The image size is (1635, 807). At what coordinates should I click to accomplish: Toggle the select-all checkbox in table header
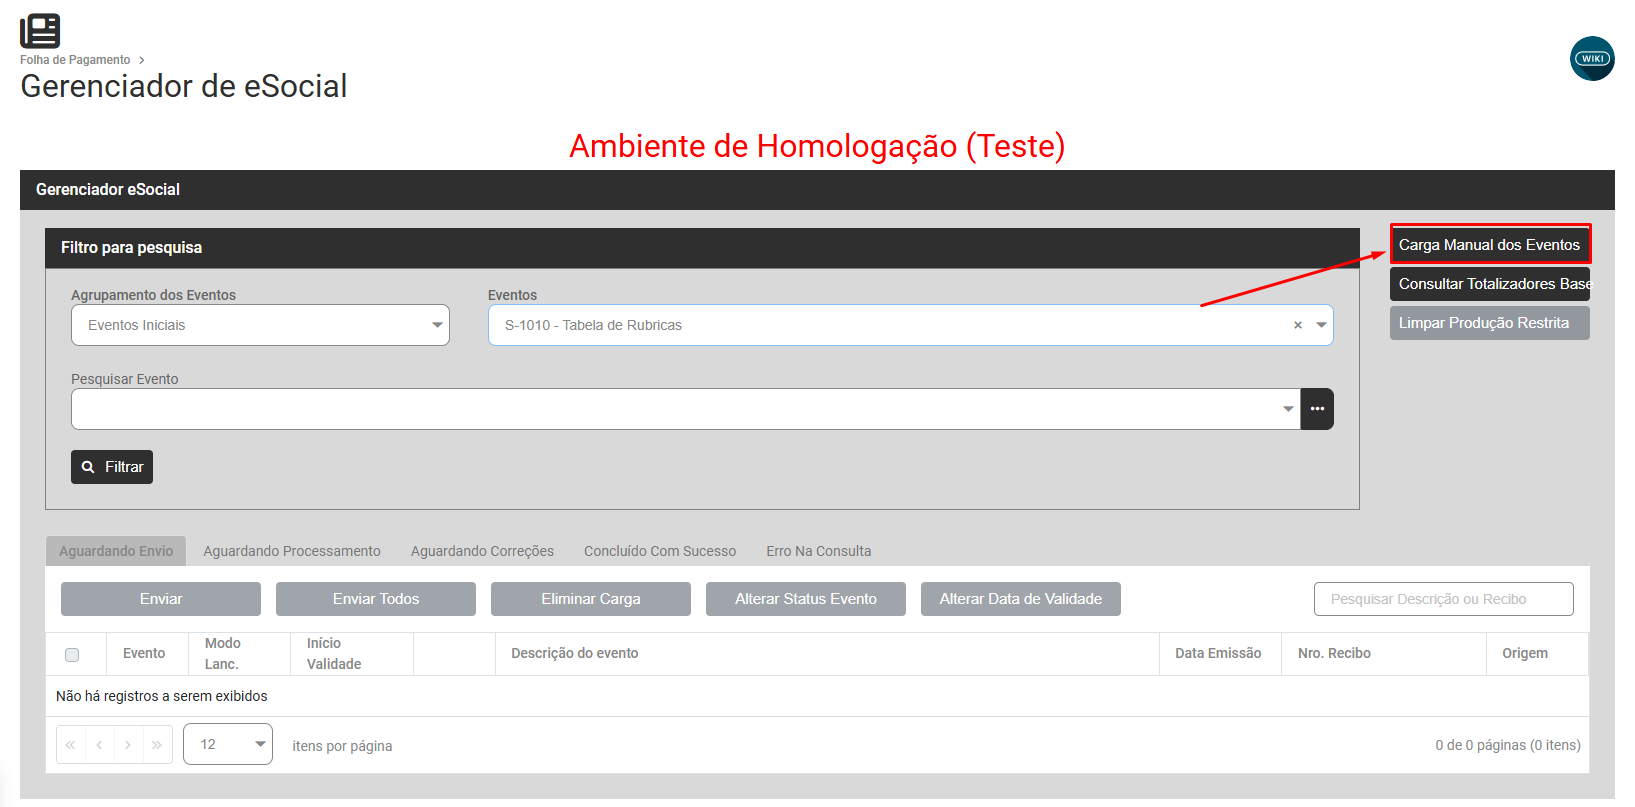pyautogui.click(x=72, y=655)
